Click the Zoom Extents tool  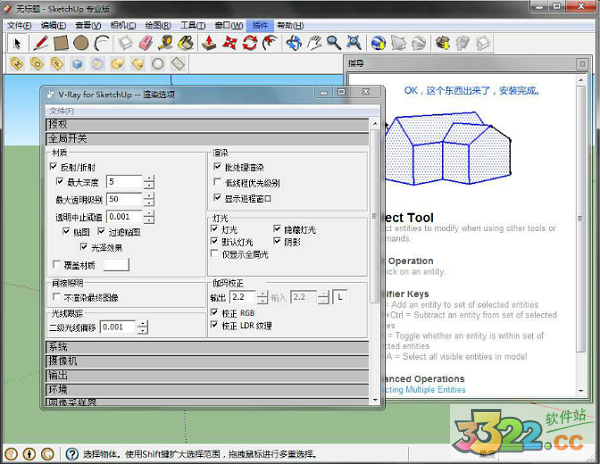(x=354, y=43)
